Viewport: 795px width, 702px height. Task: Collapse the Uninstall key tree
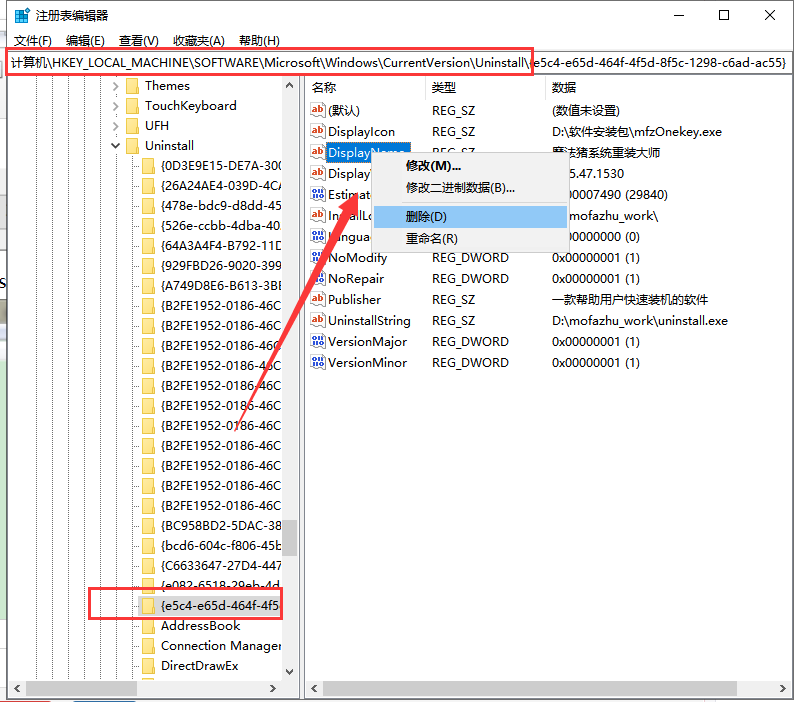116,146
